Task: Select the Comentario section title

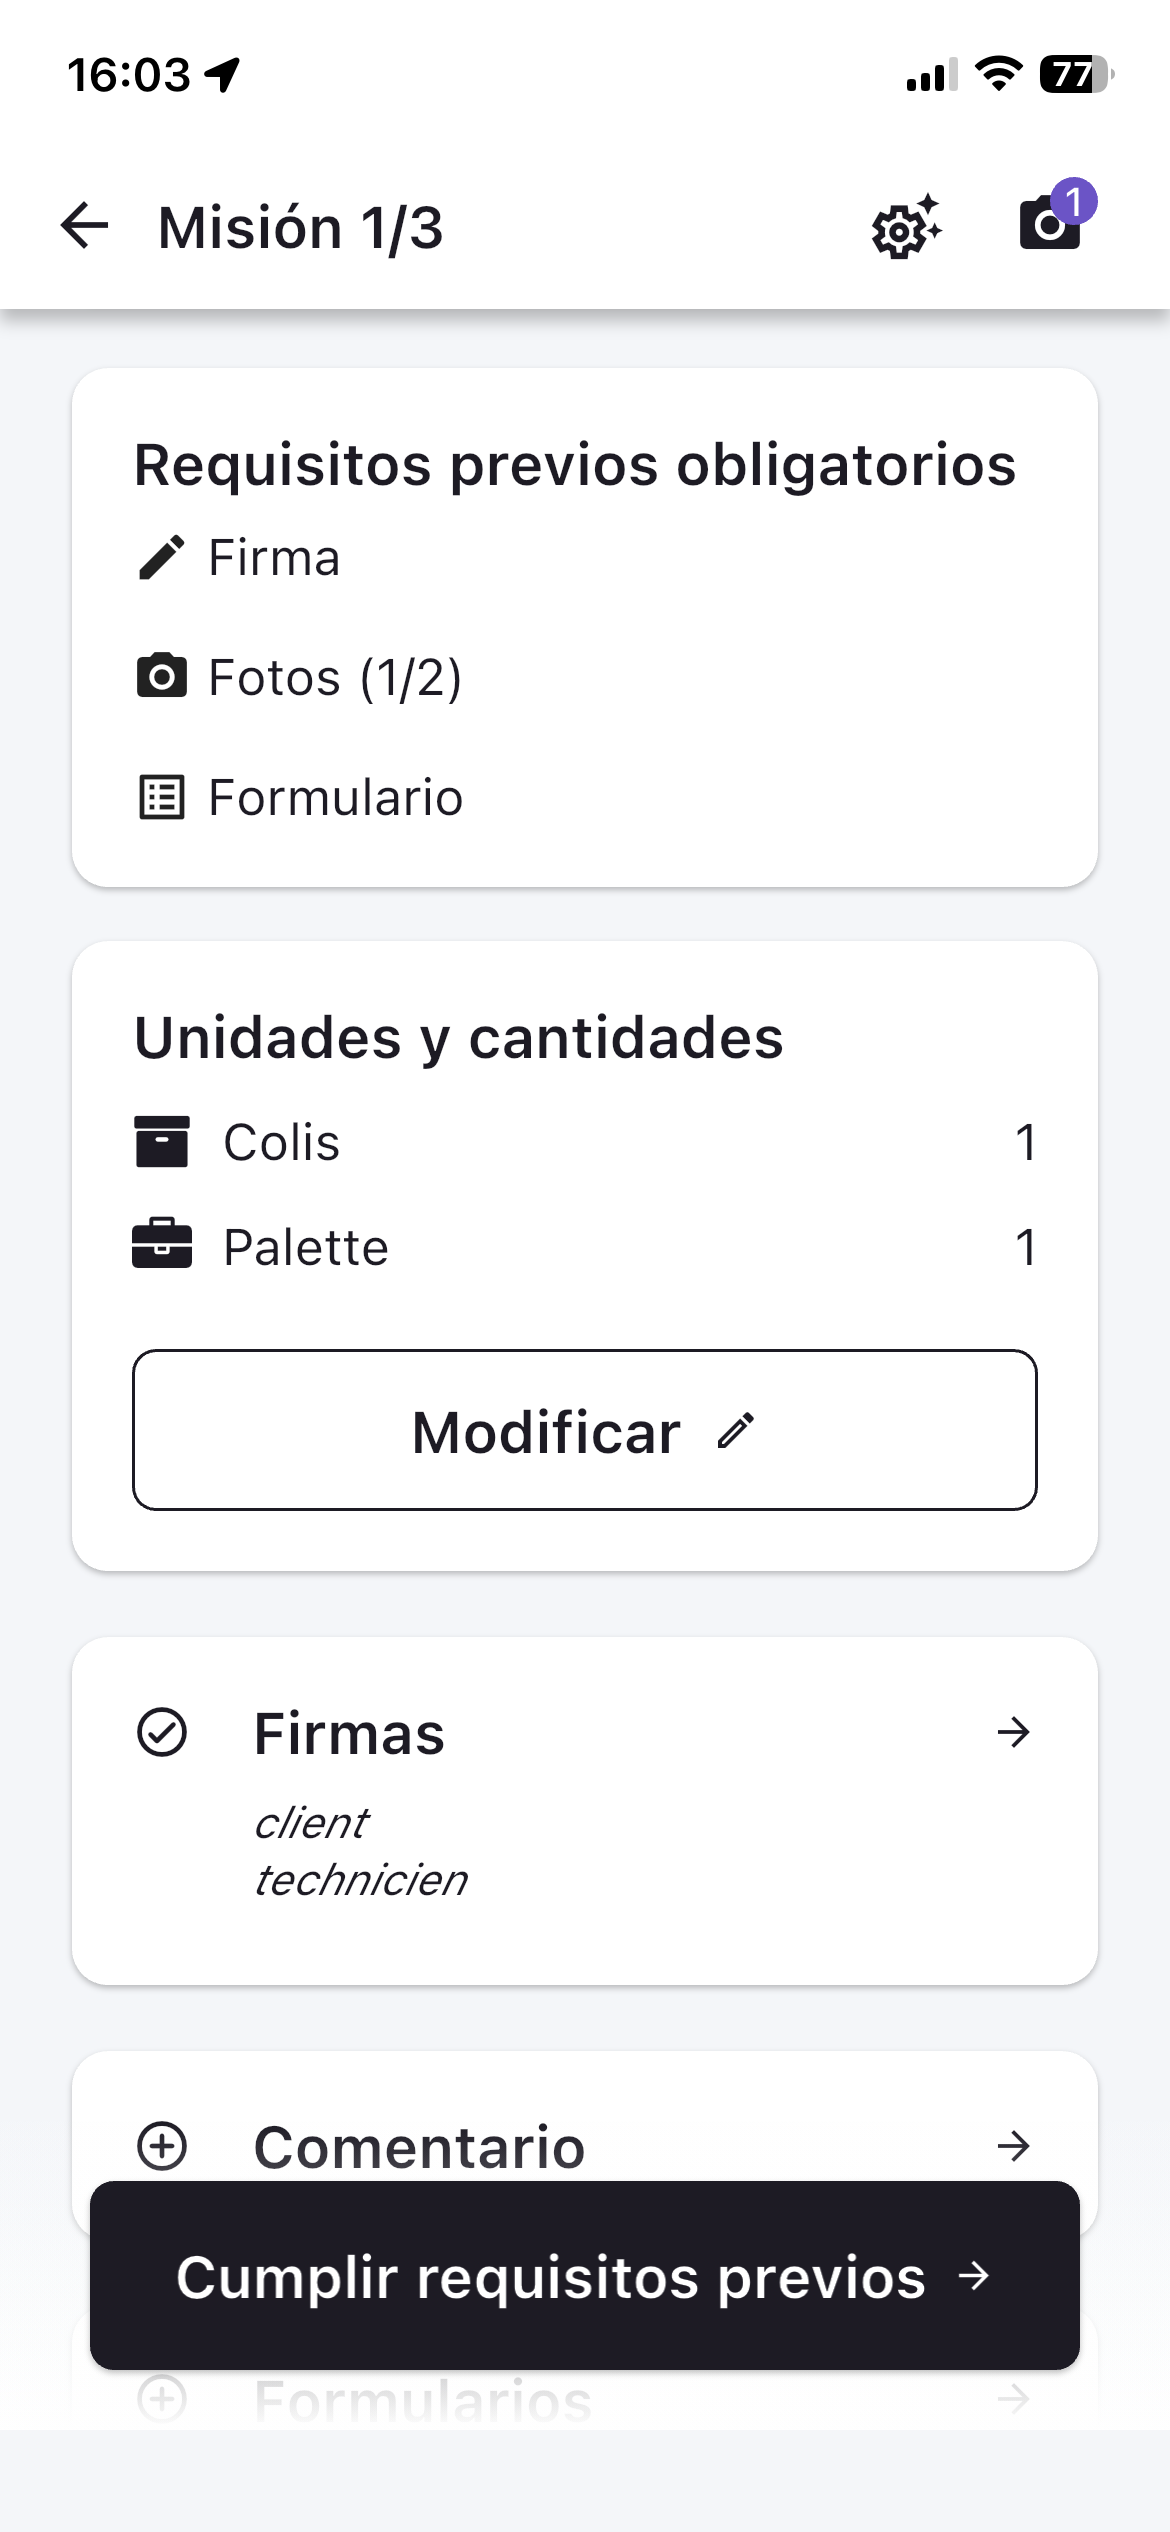Action: click(x=419, y=2147)
